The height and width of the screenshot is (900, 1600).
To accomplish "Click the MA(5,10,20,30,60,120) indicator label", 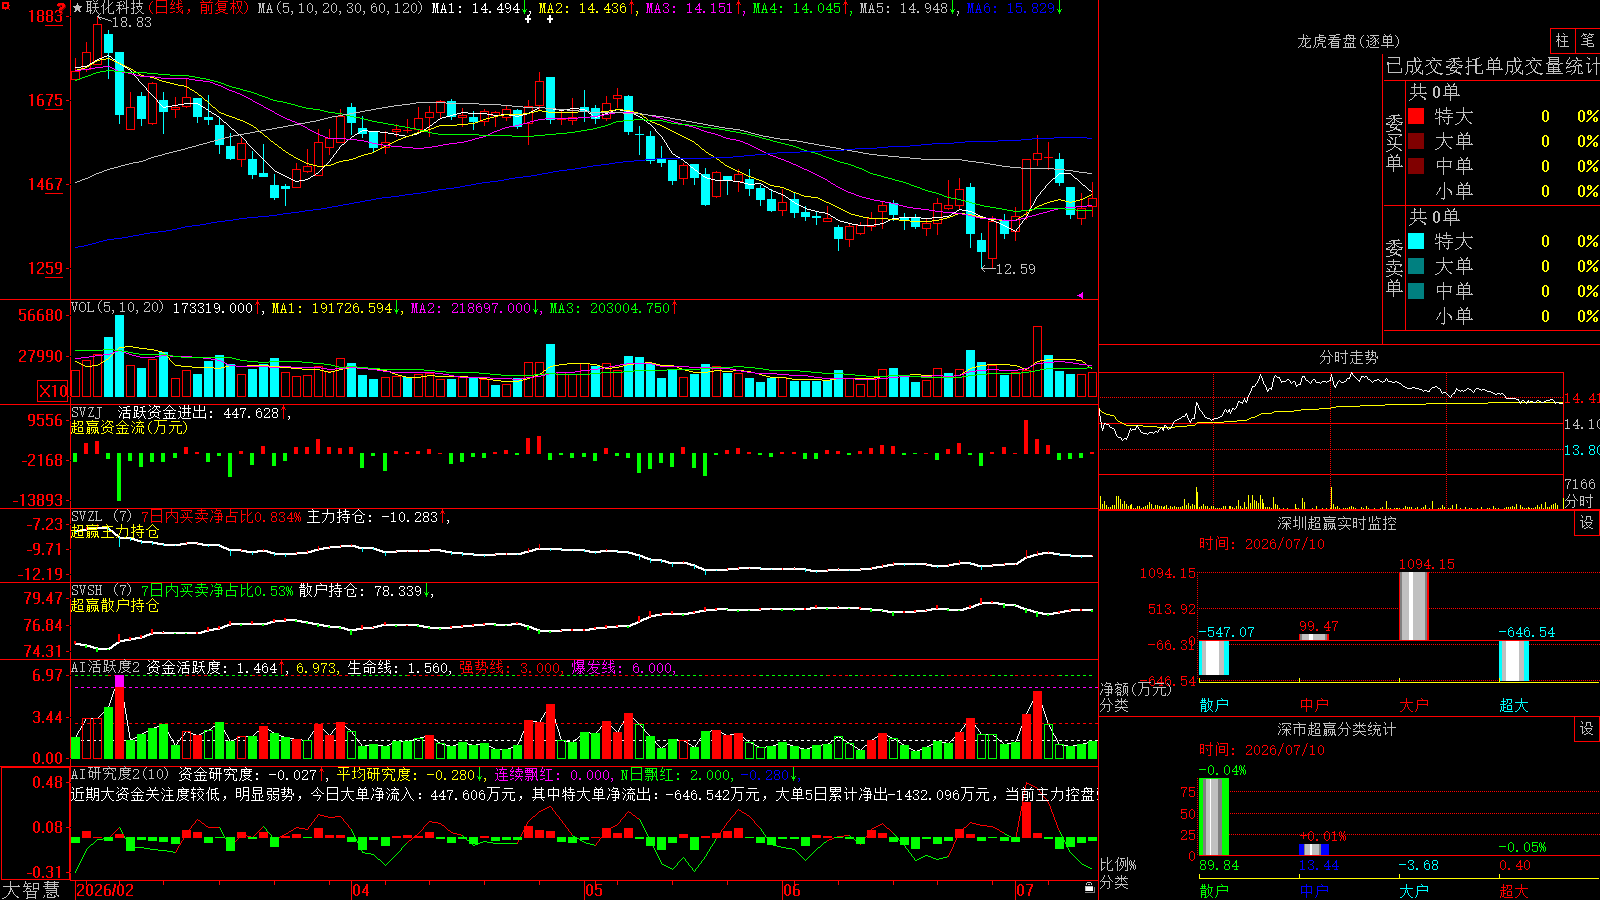I will pyautogui.click(x=341, y=8).
